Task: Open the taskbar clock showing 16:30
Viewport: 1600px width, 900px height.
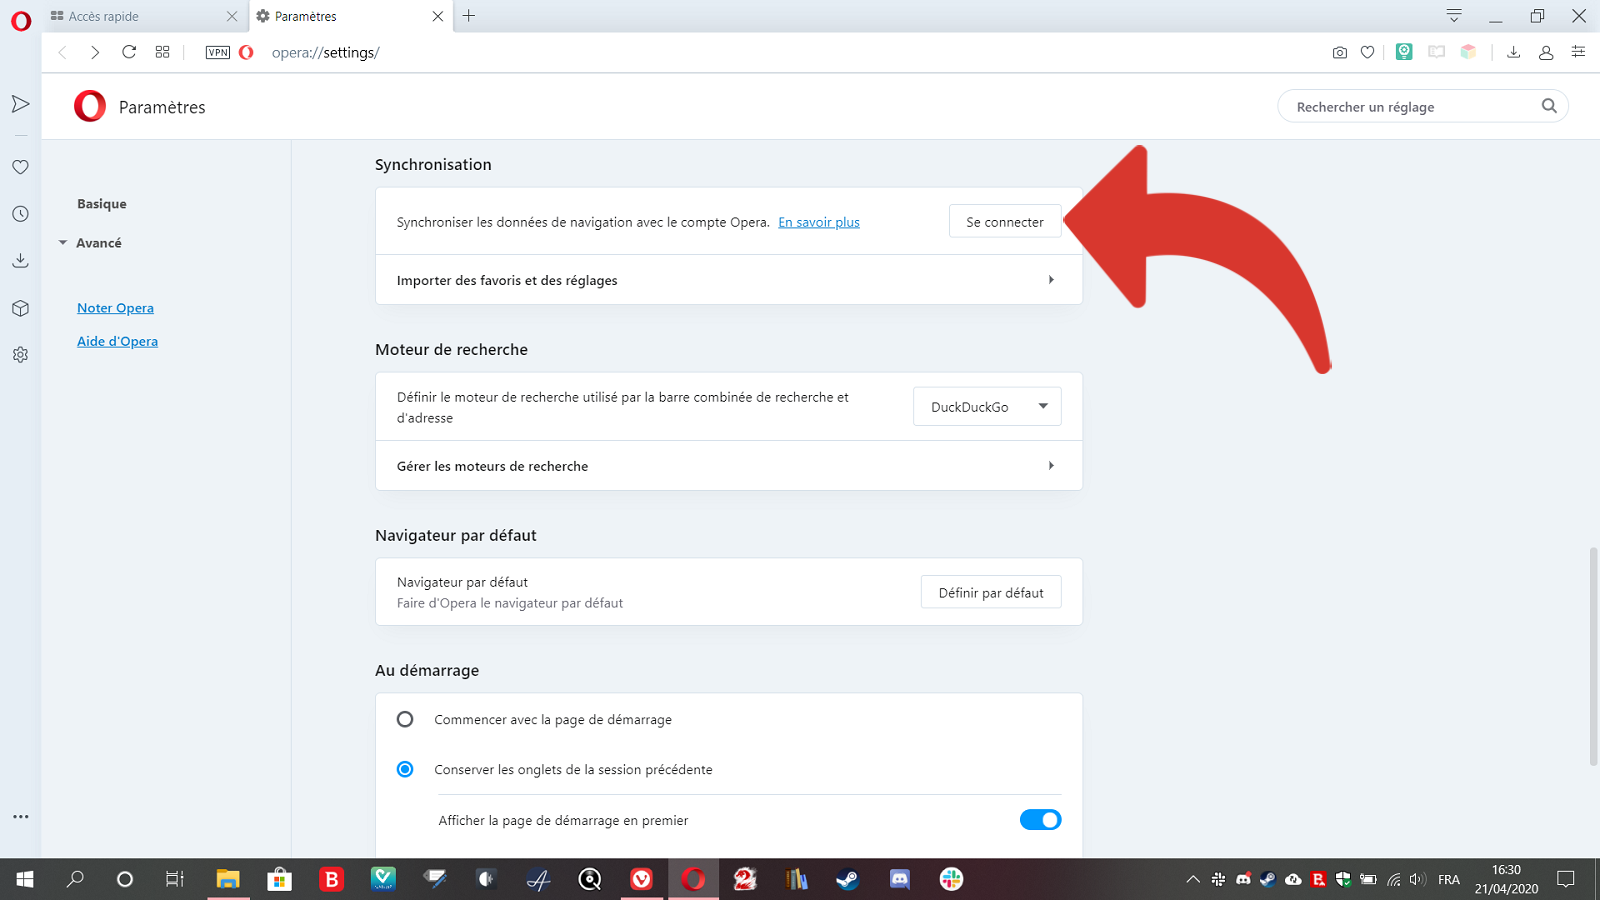Action: (1506, 879)
